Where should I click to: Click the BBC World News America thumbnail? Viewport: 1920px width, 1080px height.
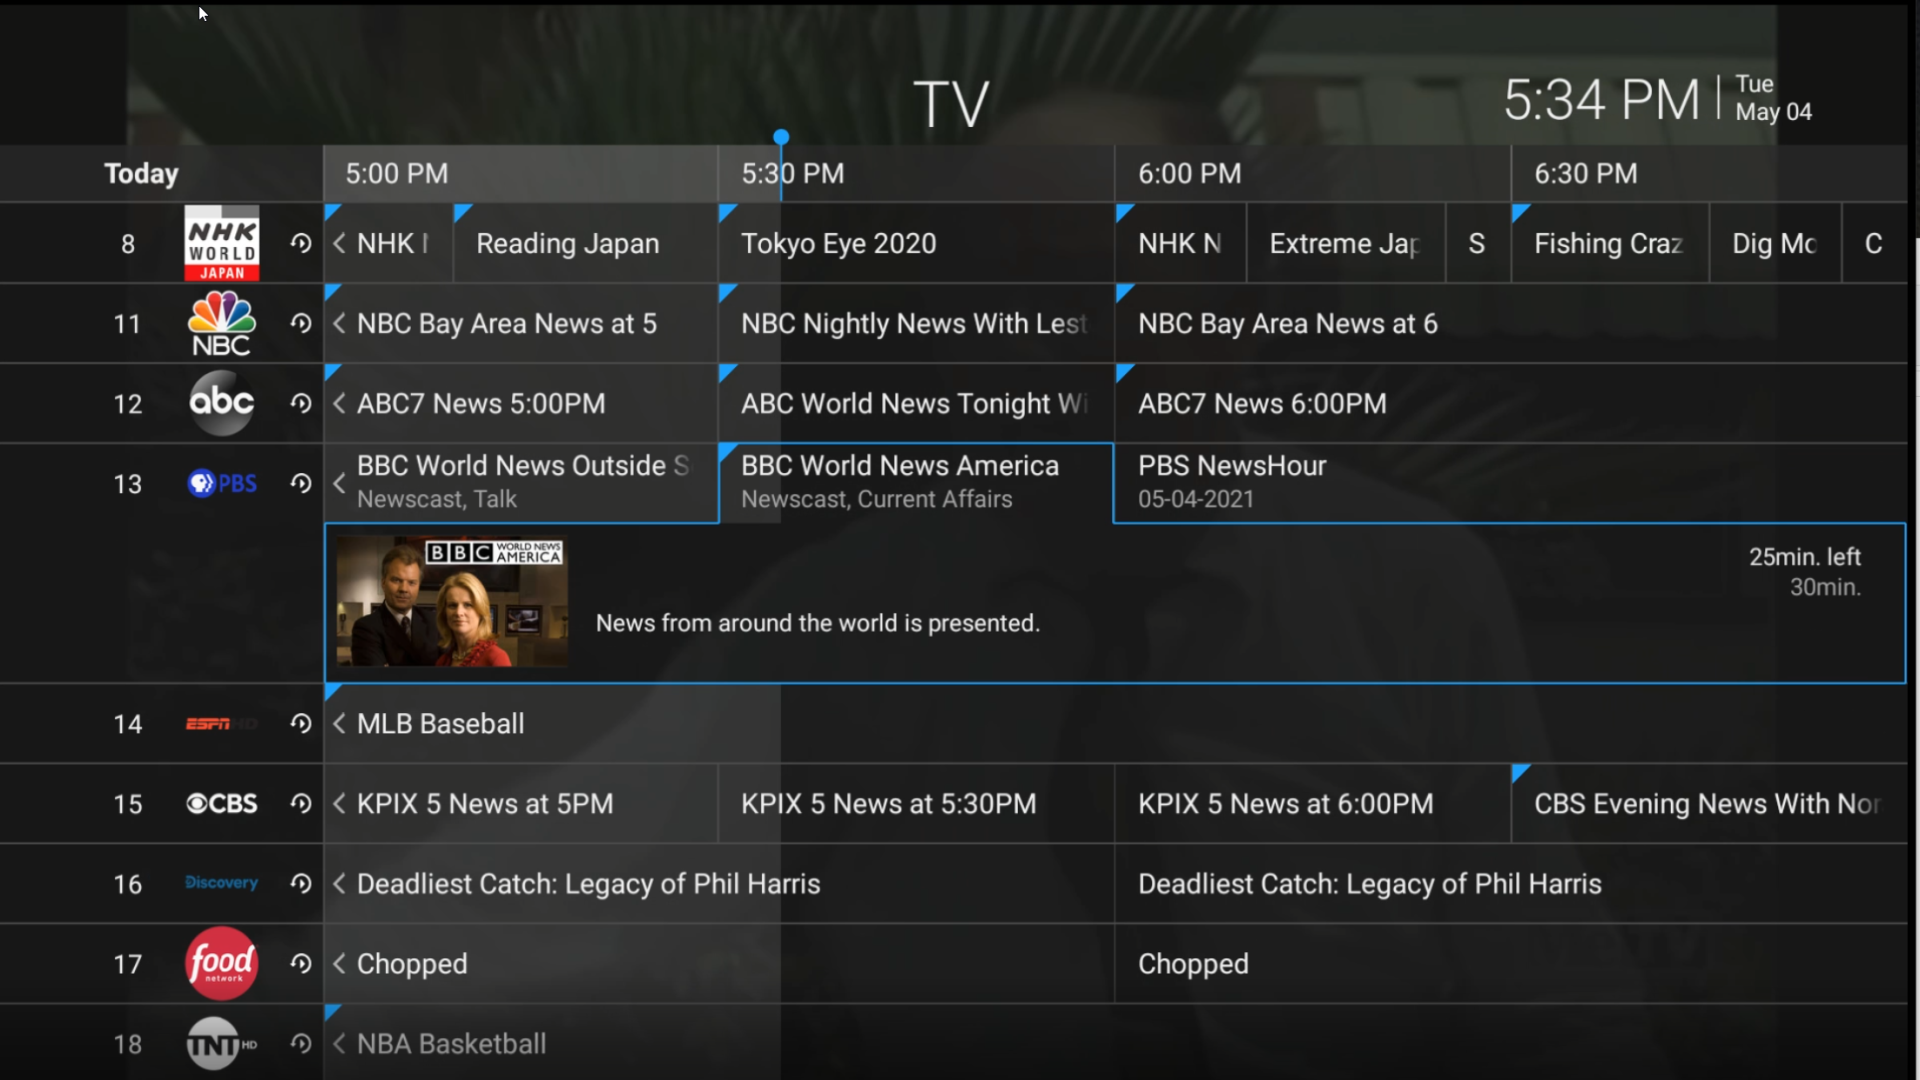click(451, 602)
